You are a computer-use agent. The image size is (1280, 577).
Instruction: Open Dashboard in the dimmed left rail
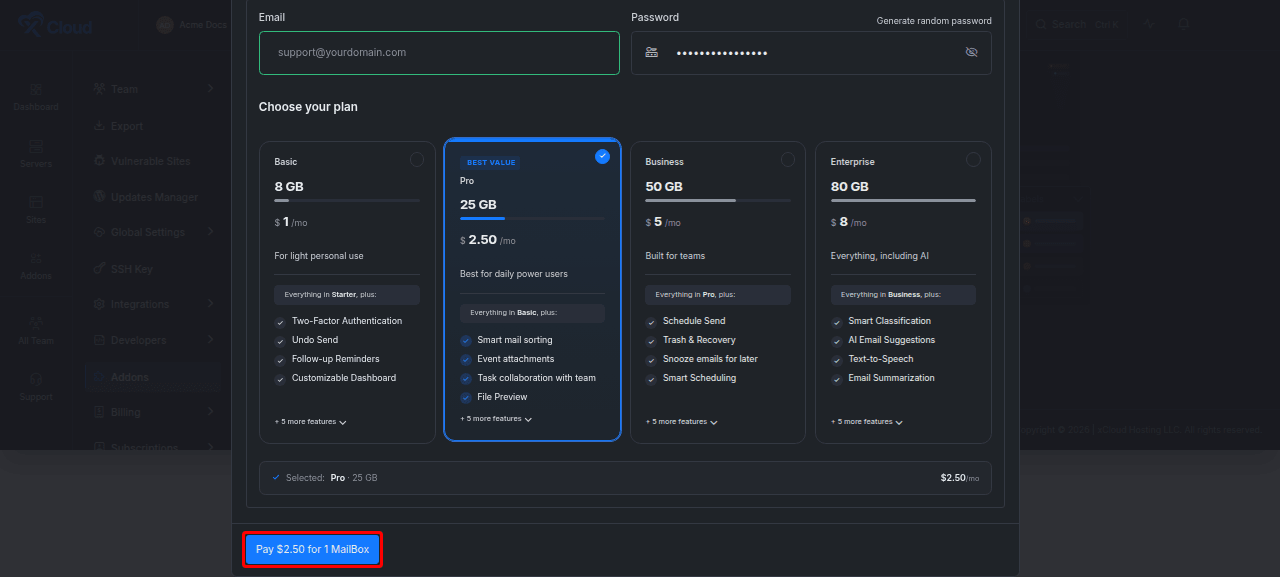(x=36, y=97)
